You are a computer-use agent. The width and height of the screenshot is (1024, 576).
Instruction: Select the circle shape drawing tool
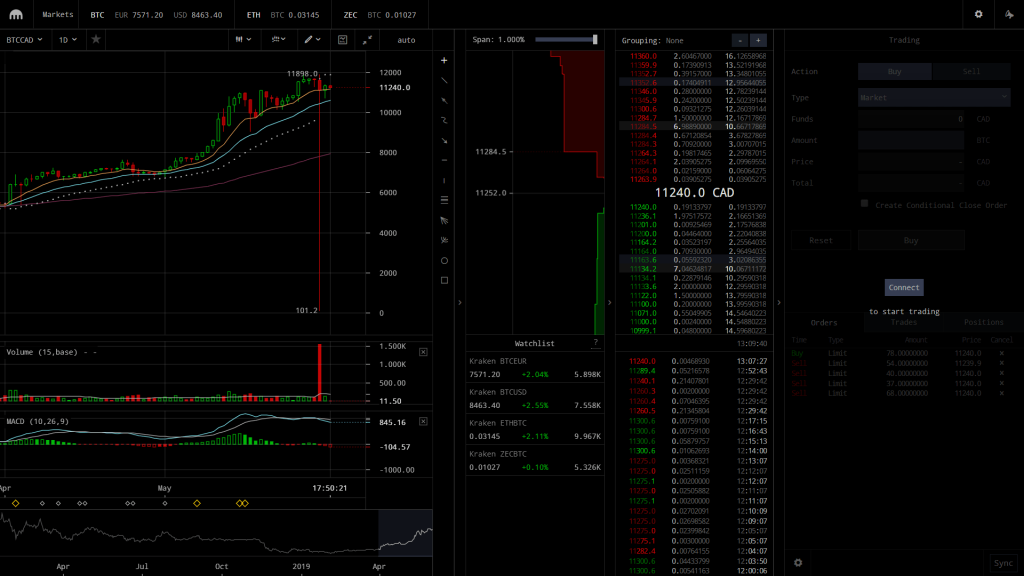(x=444, y=260)
